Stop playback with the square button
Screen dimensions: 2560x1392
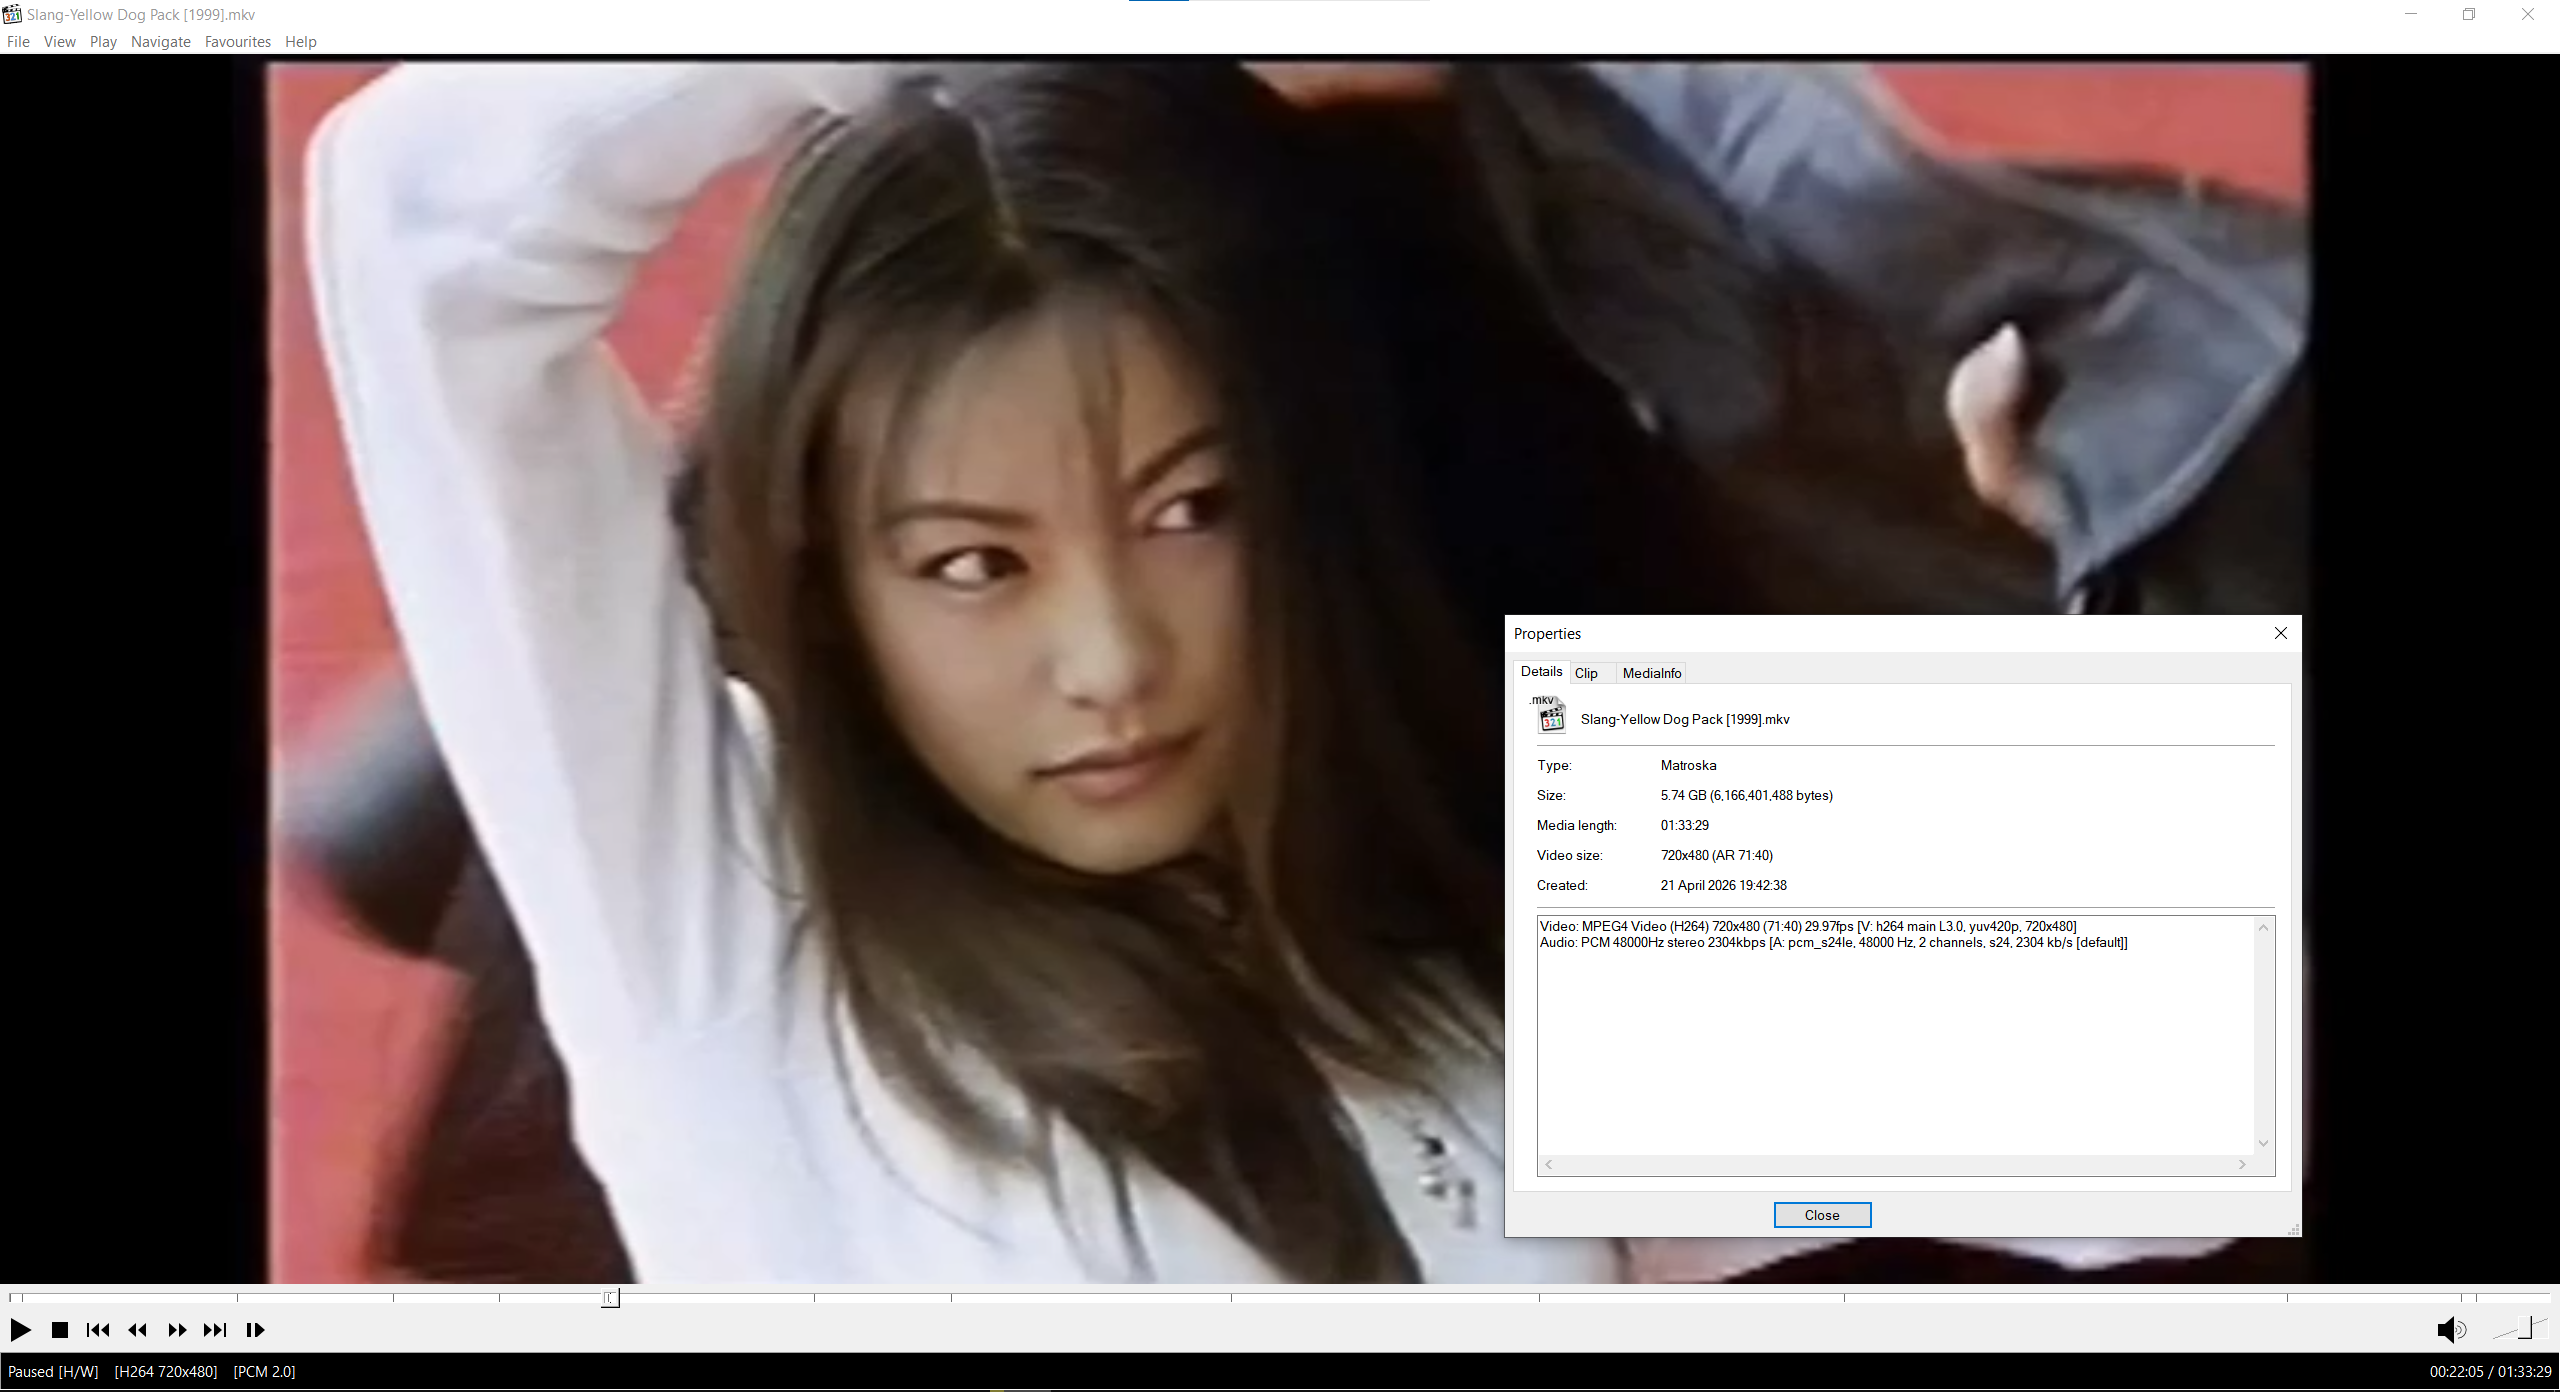[x=60, y=1330]
